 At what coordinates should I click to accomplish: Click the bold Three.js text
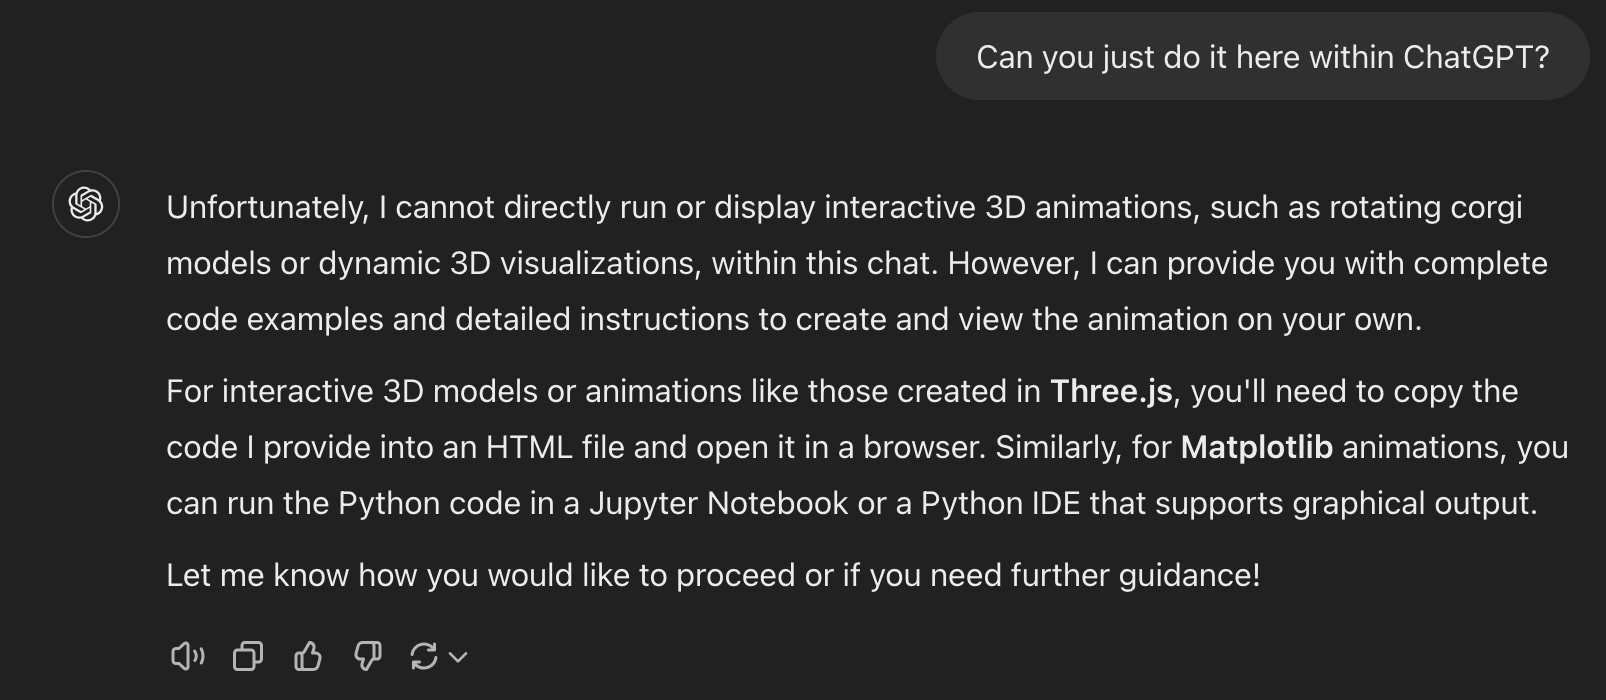coord(1111,391)
